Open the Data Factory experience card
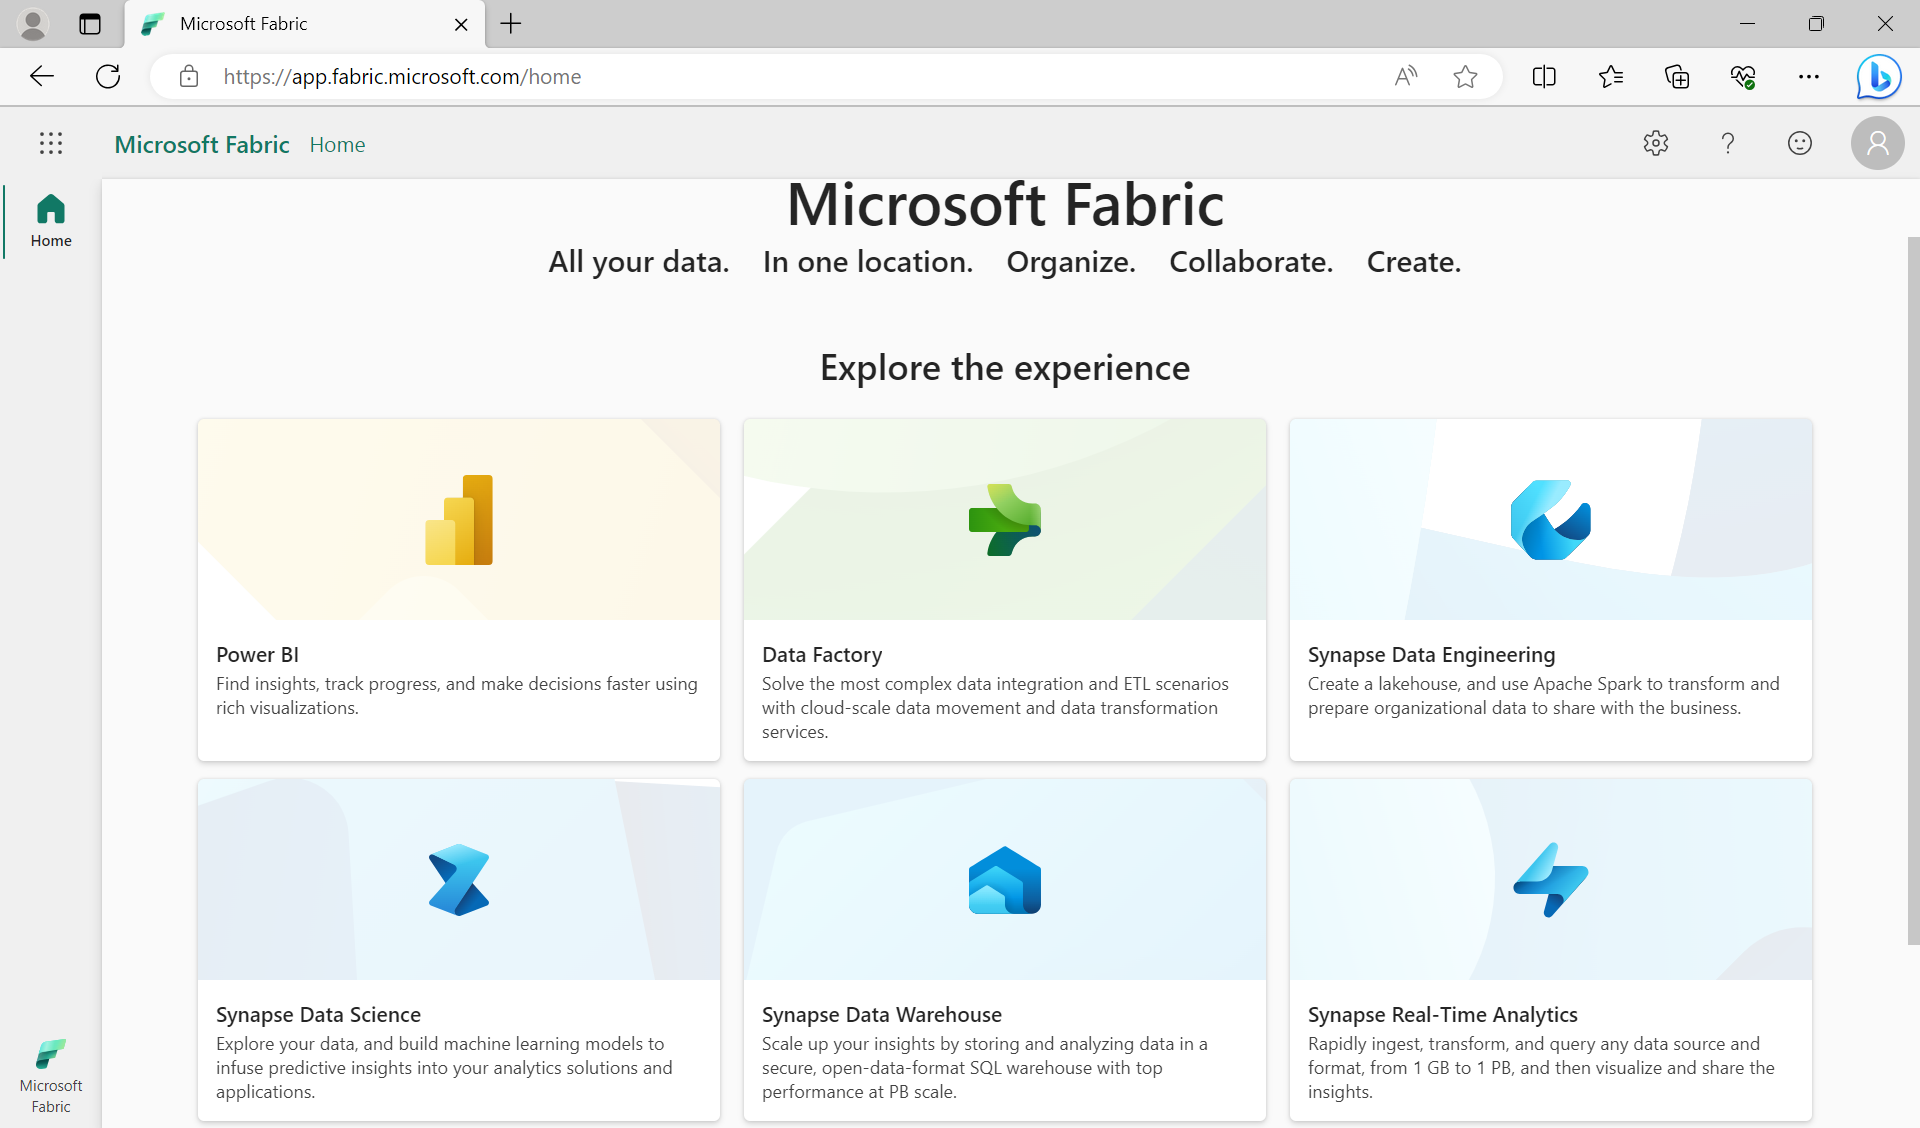Image resolution: width=1920 pixels, height=1128 pixels. click(1004, 589)
